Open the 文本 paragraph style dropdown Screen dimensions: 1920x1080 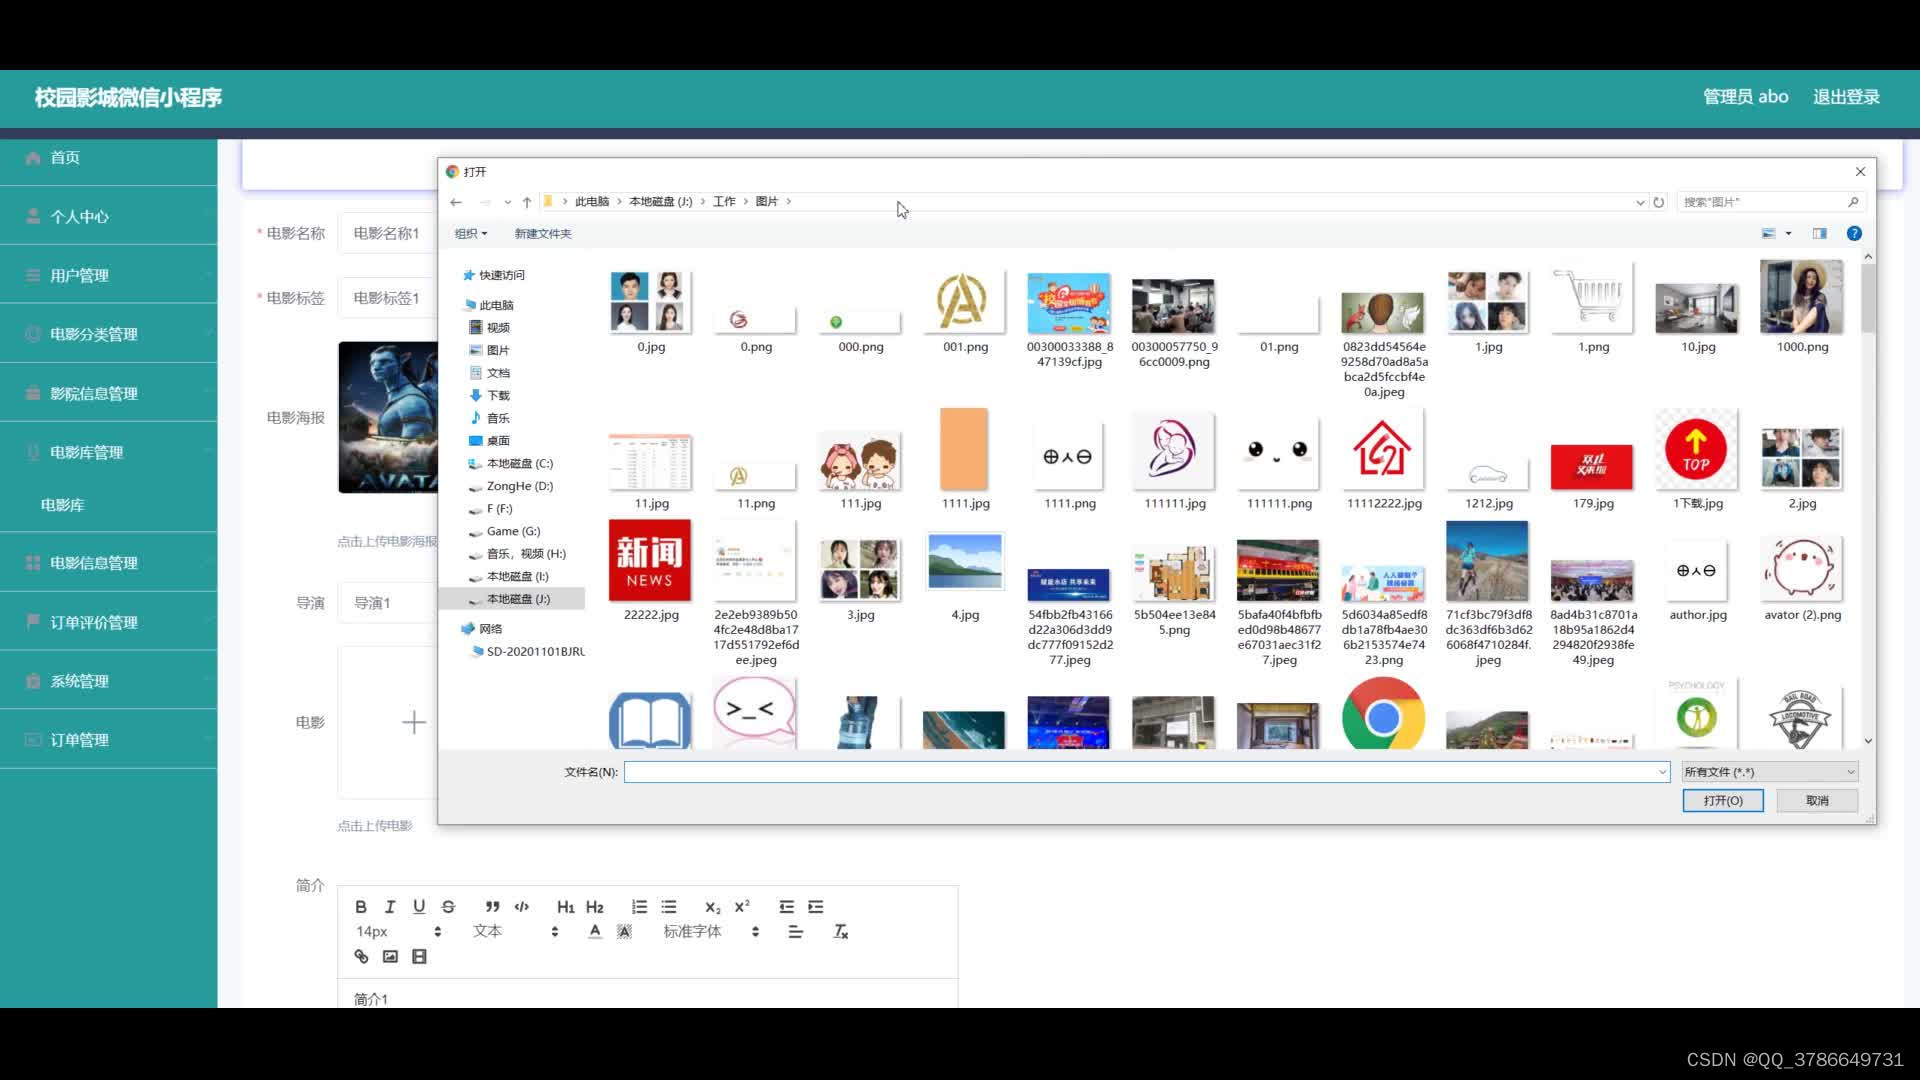coord(515,932)
